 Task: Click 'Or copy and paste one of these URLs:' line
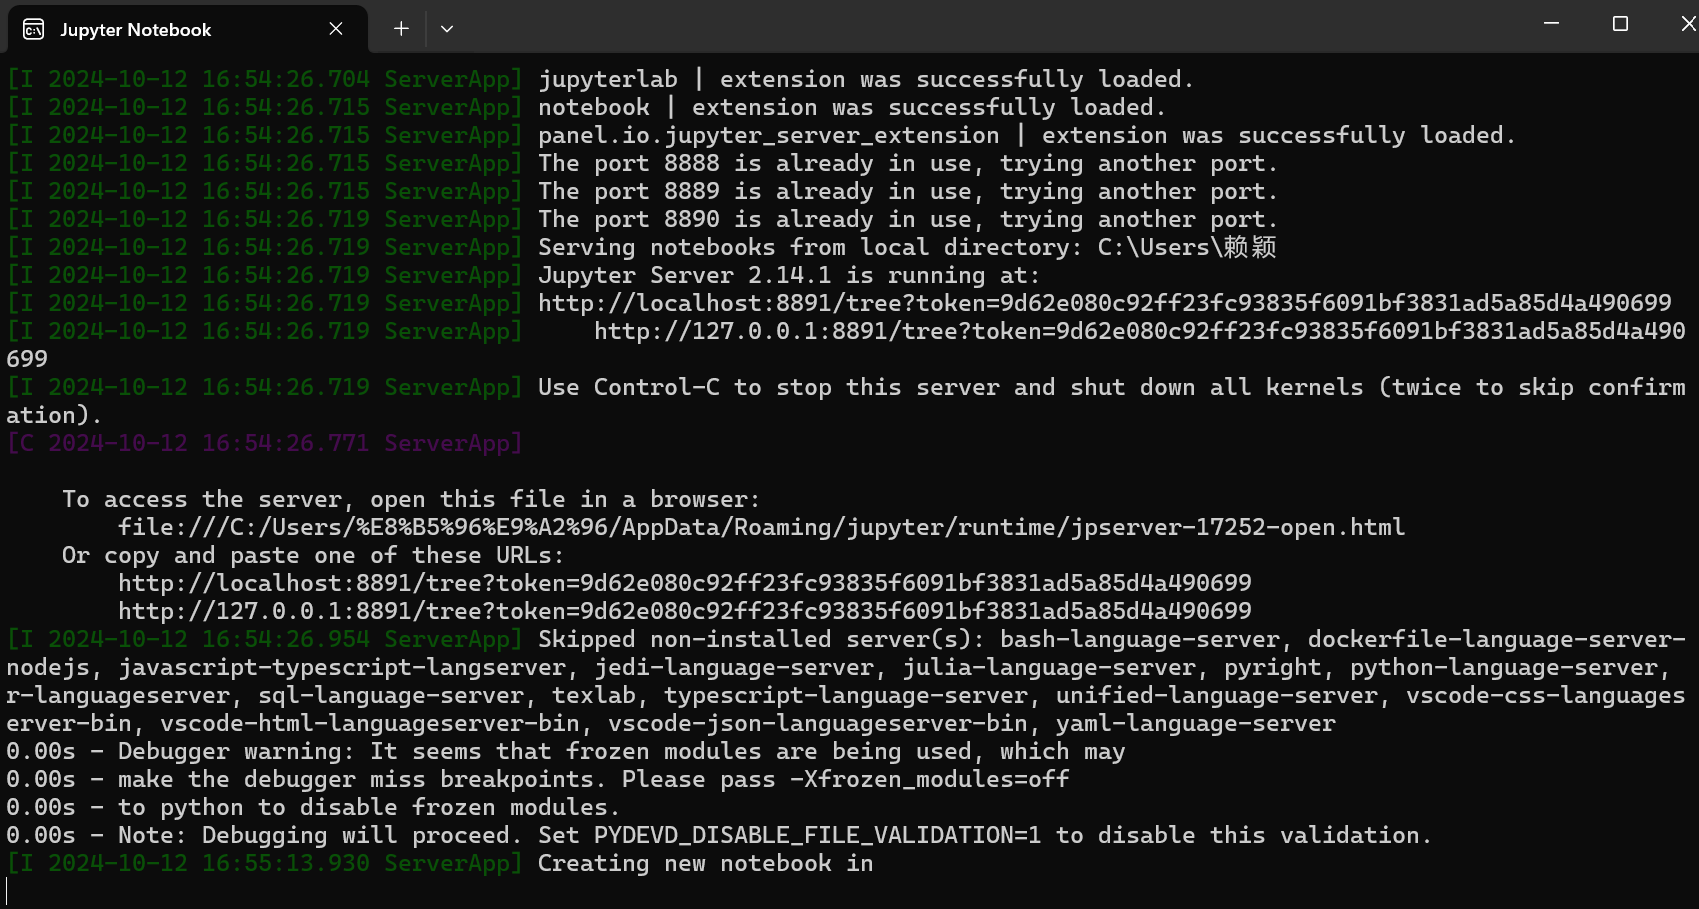pyautogui.click(x=313, y=555)
